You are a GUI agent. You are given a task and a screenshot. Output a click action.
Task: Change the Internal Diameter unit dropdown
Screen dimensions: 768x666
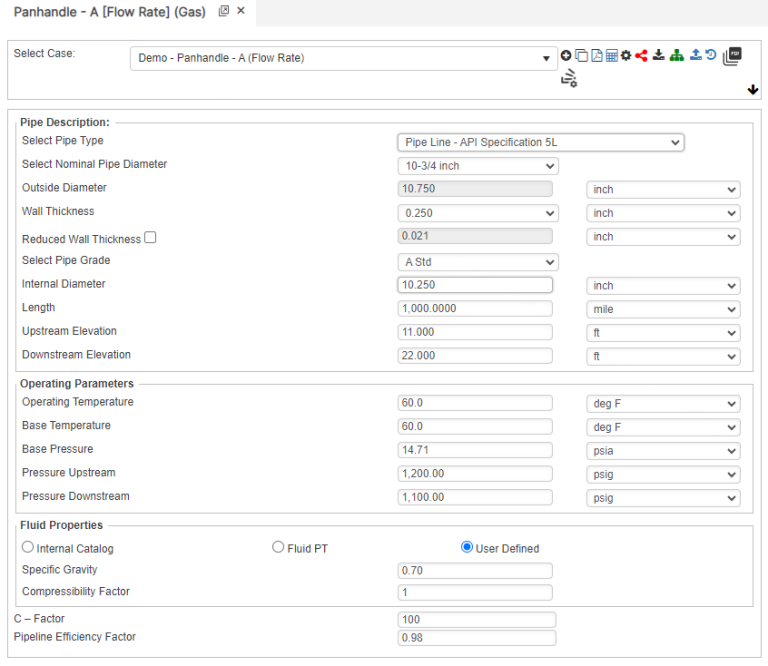(x=663, y=285)
